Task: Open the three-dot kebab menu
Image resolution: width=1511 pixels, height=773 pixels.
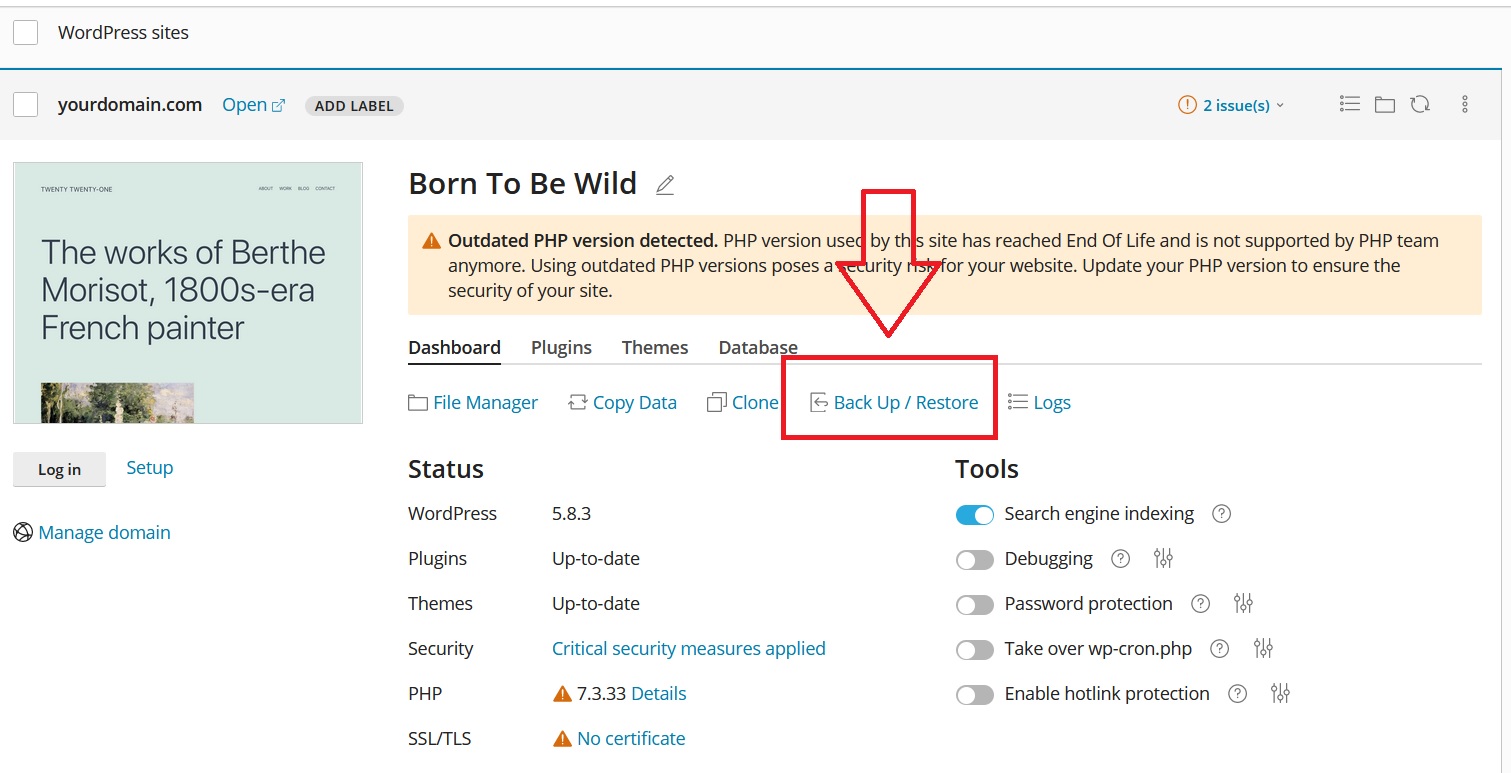Action: (1465, 104)
